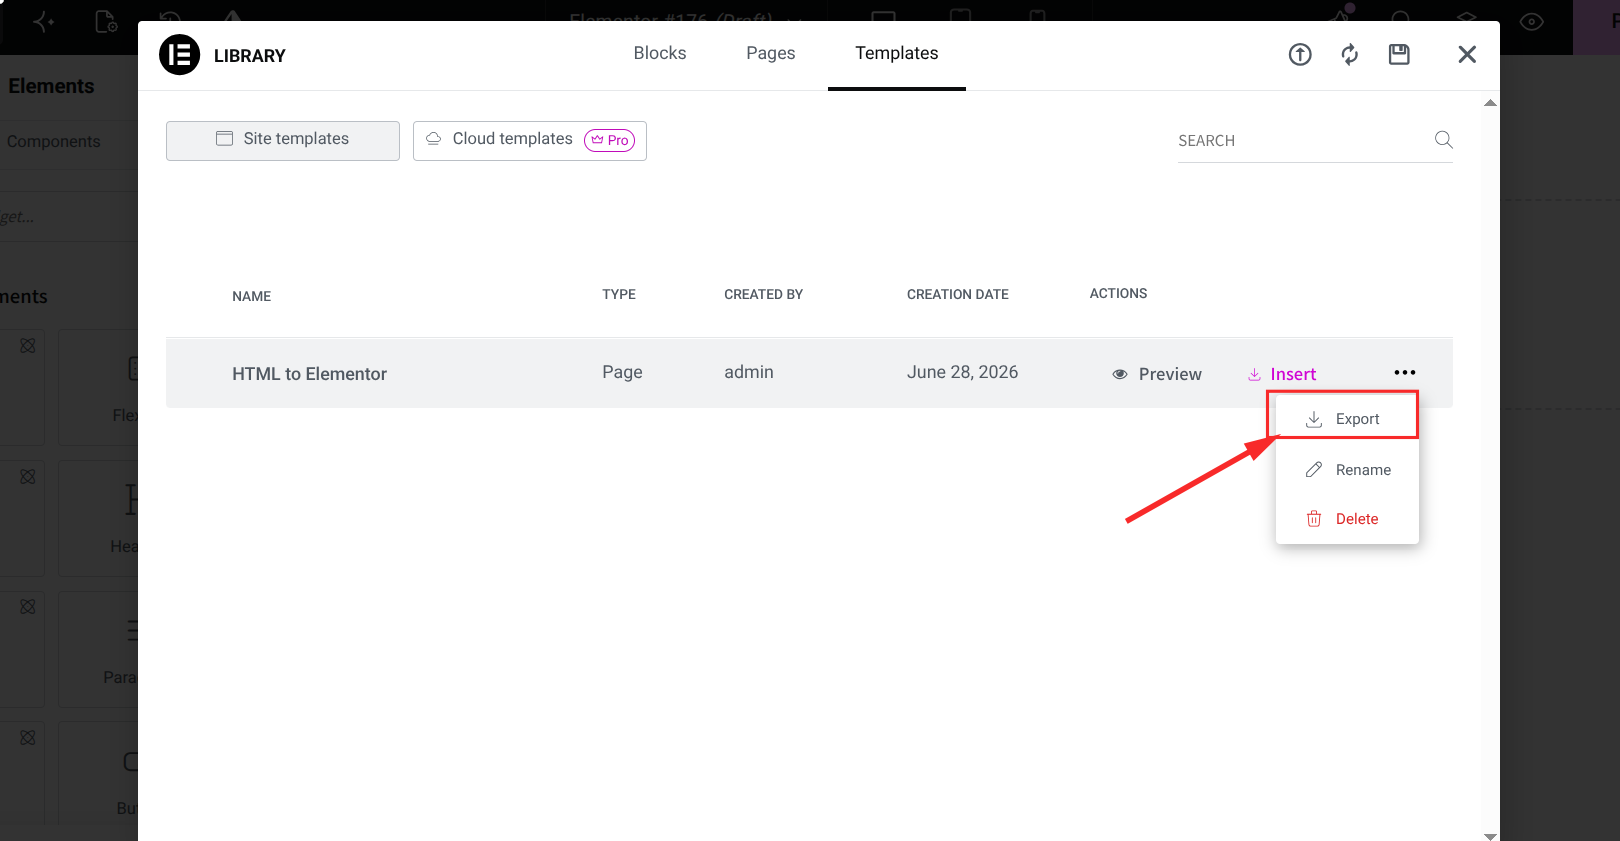Viewport: 1620px width, 841px height.
Task: Toggle the three-dot more actions menu
Action: [1405, 373]
